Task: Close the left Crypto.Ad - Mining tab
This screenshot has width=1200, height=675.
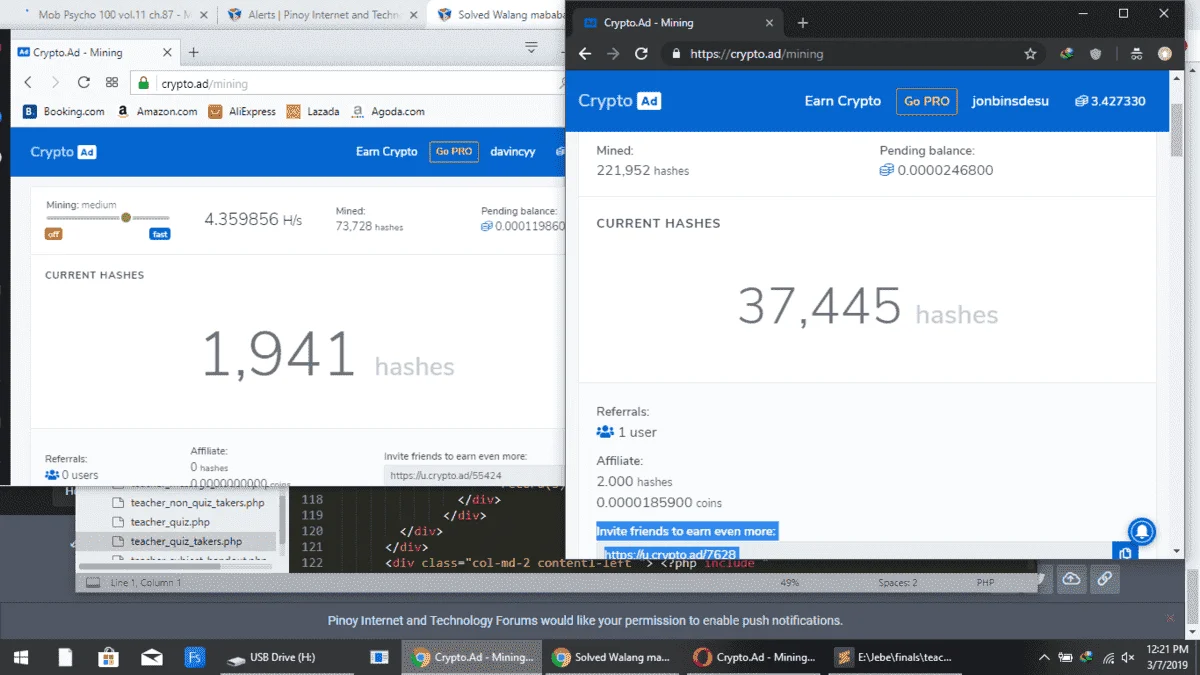Action: pos(166,52)
